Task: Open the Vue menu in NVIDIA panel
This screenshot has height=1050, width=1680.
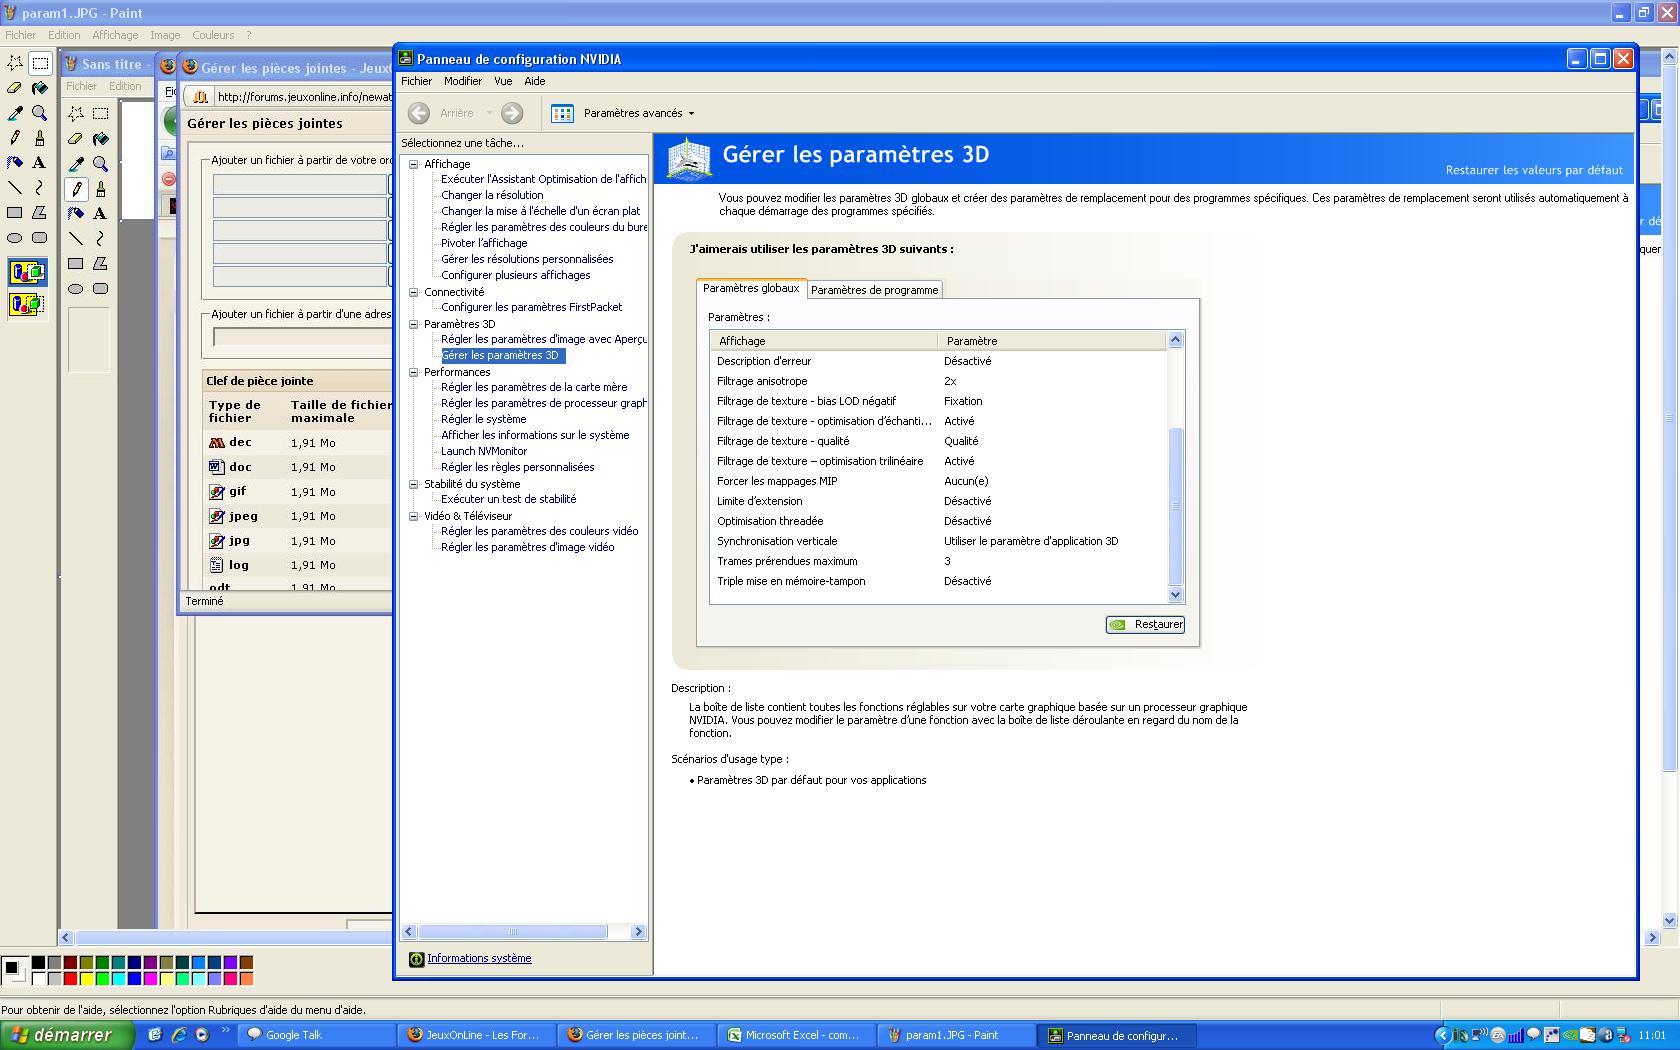Action: coord(503,81)
